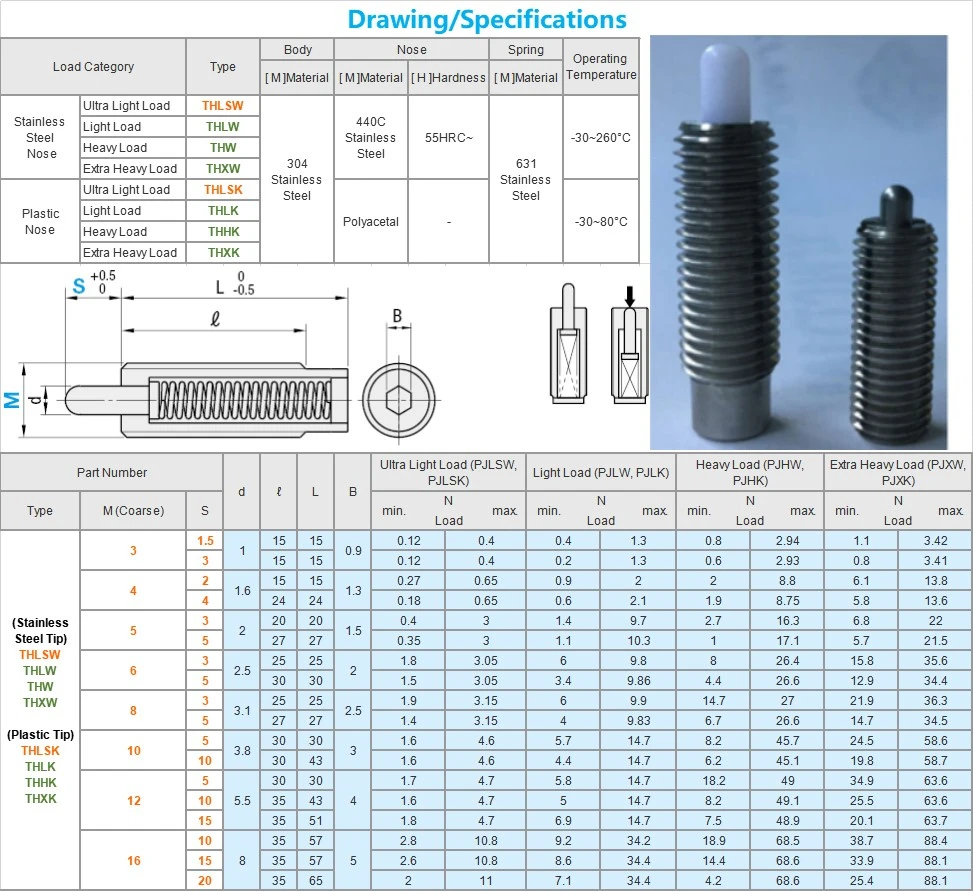973x891 pixels.
Task: Click THW in the top specifications table
Action: pyautogui.click(x=223, y=148)
